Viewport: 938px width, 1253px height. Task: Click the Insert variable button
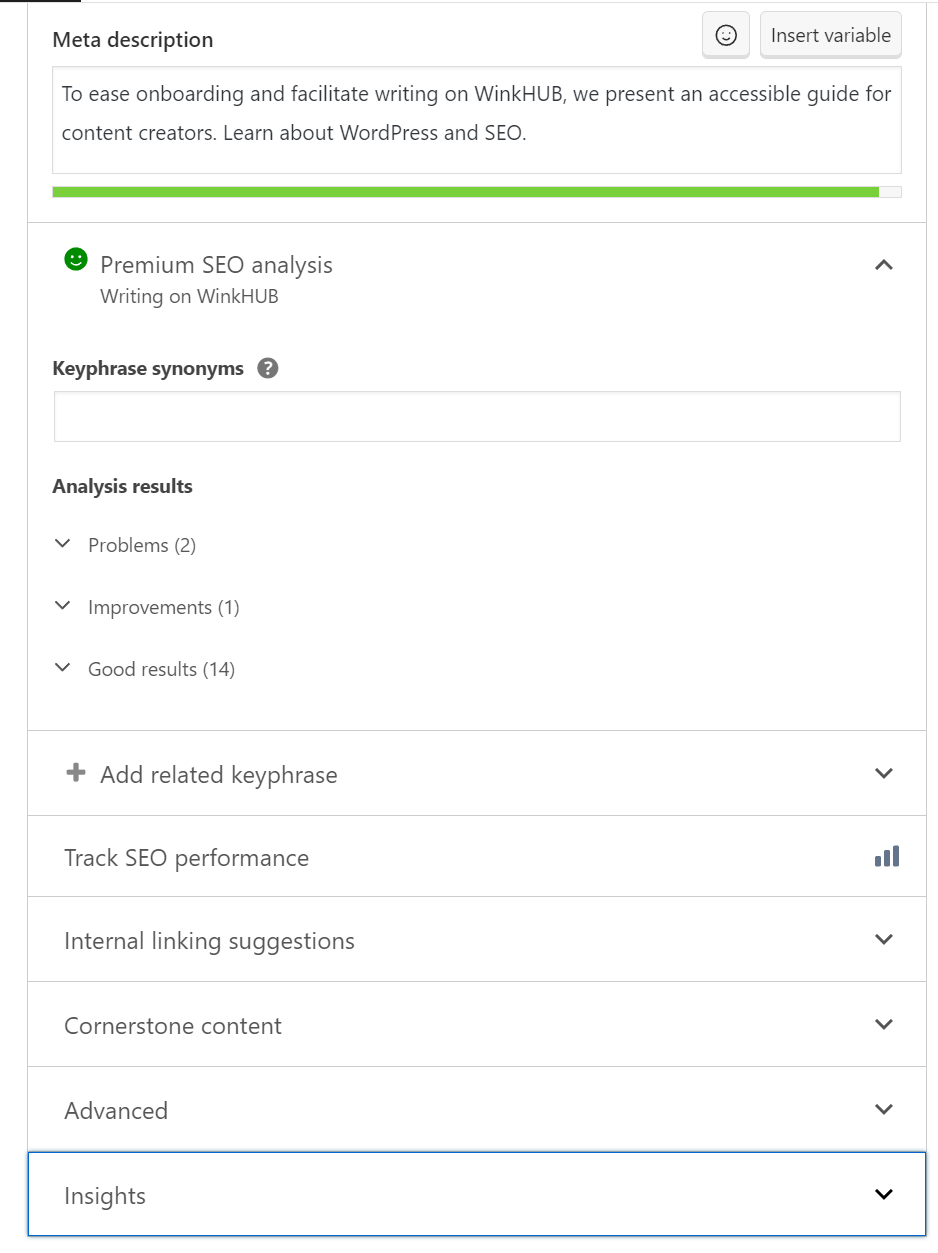point(831,35)
